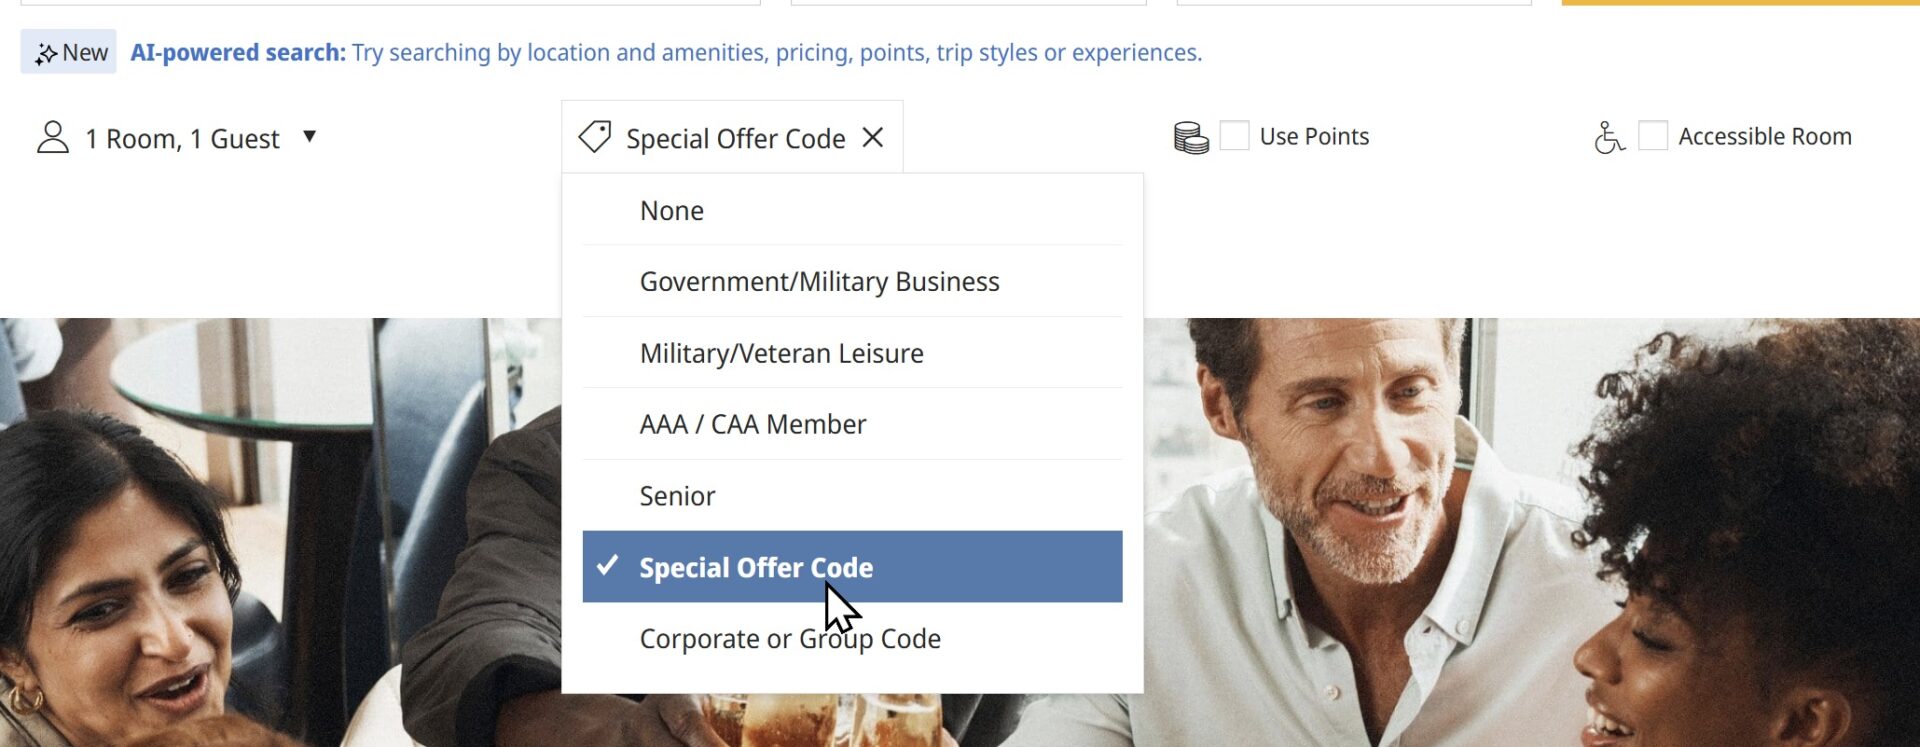The image size is (1920, 747).
Task: Click the guest person icon
Action: 52,137
